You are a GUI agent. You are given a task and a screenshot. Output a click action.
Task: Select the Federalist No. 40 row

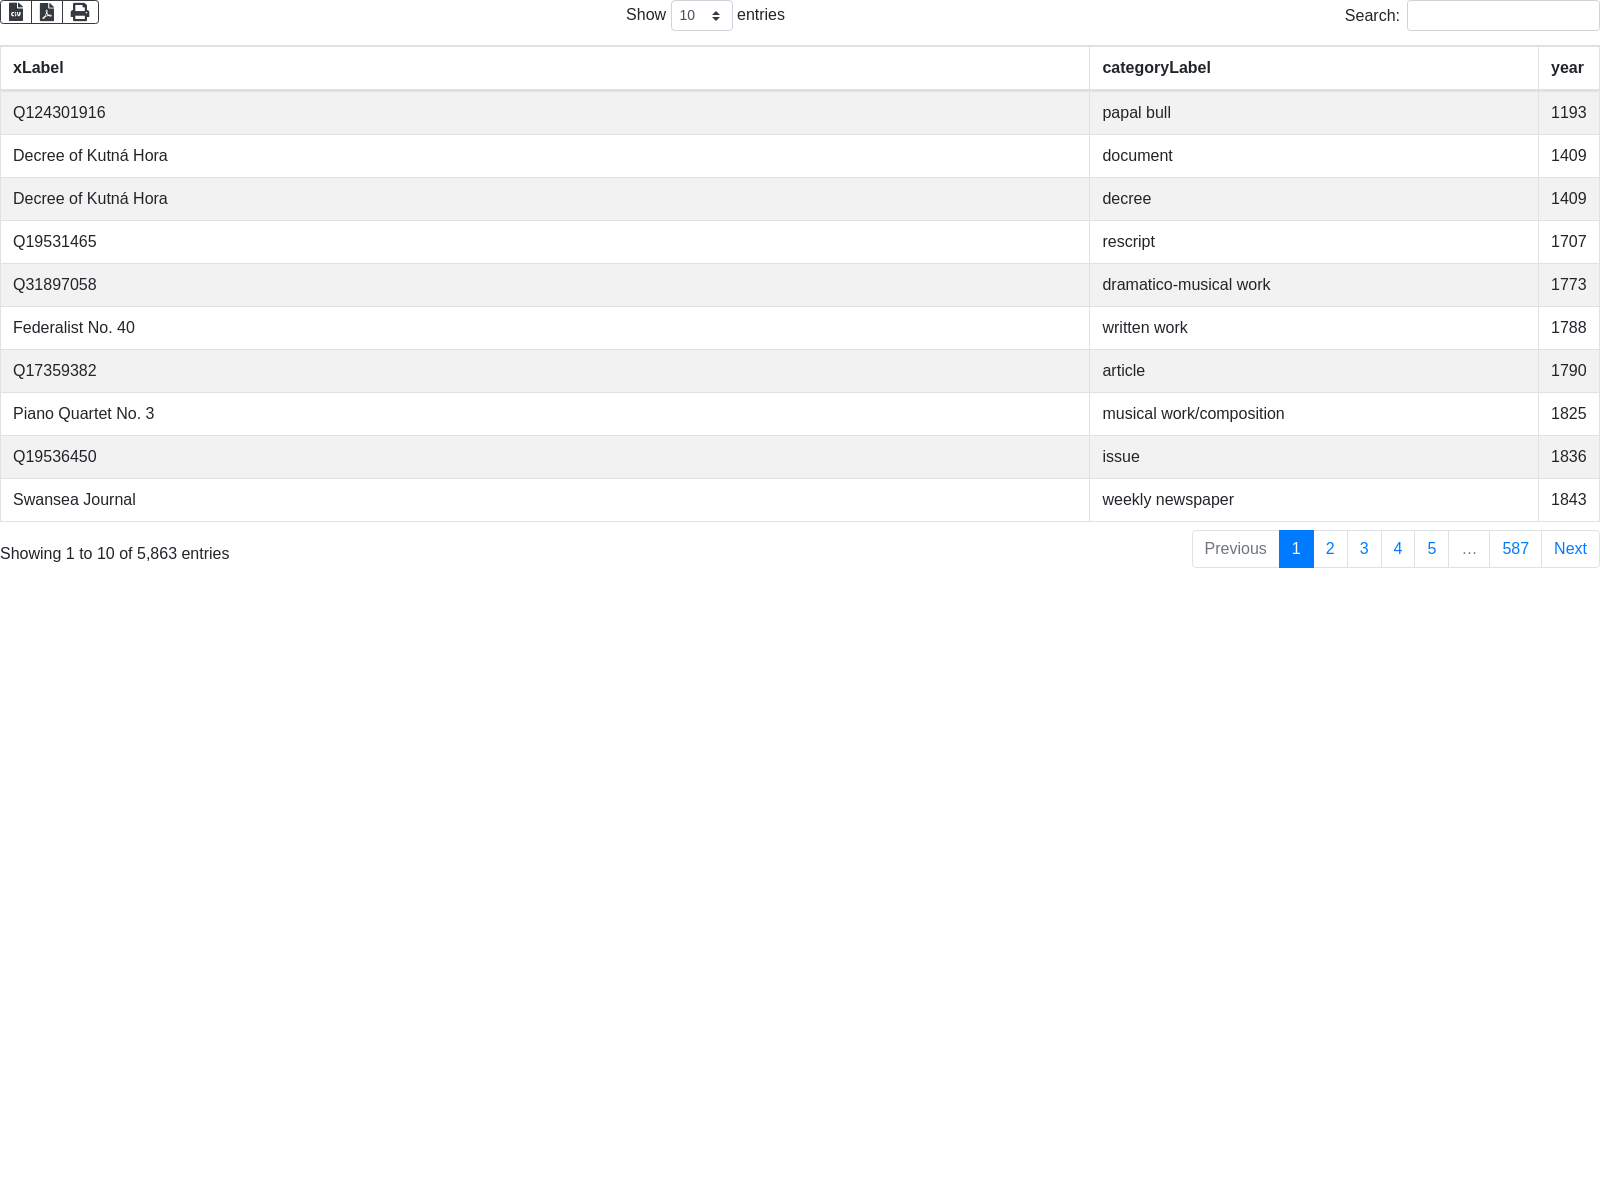click(x=74, y=328)
